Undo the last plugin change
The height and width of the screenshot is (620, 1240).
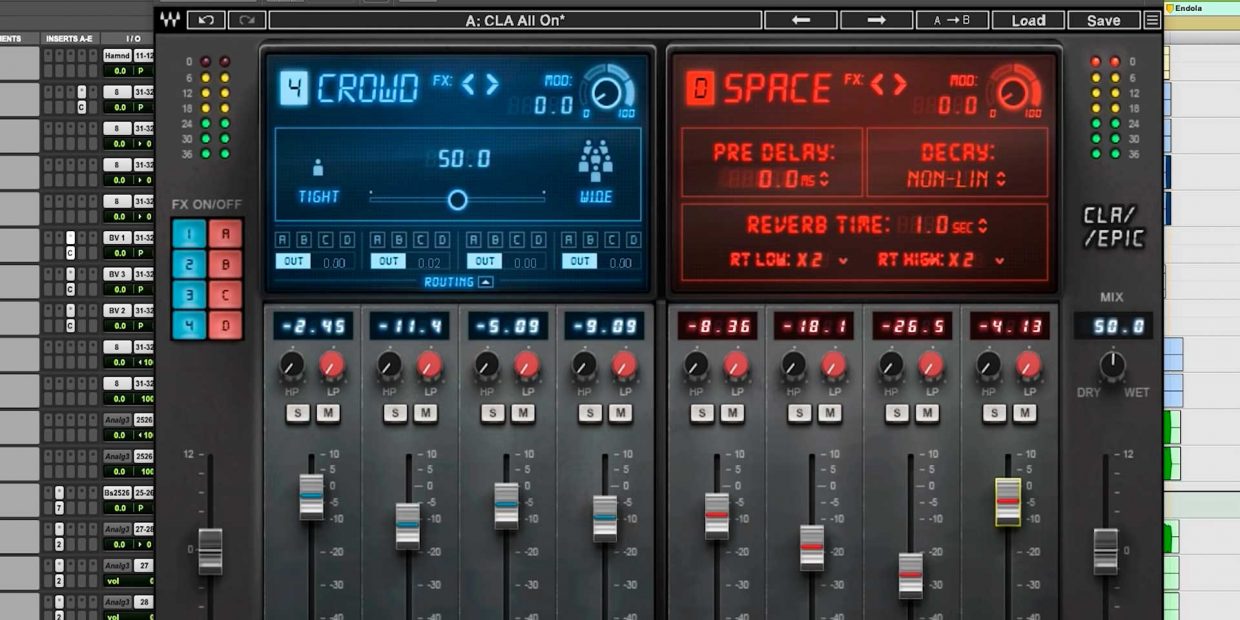(206, 20)
